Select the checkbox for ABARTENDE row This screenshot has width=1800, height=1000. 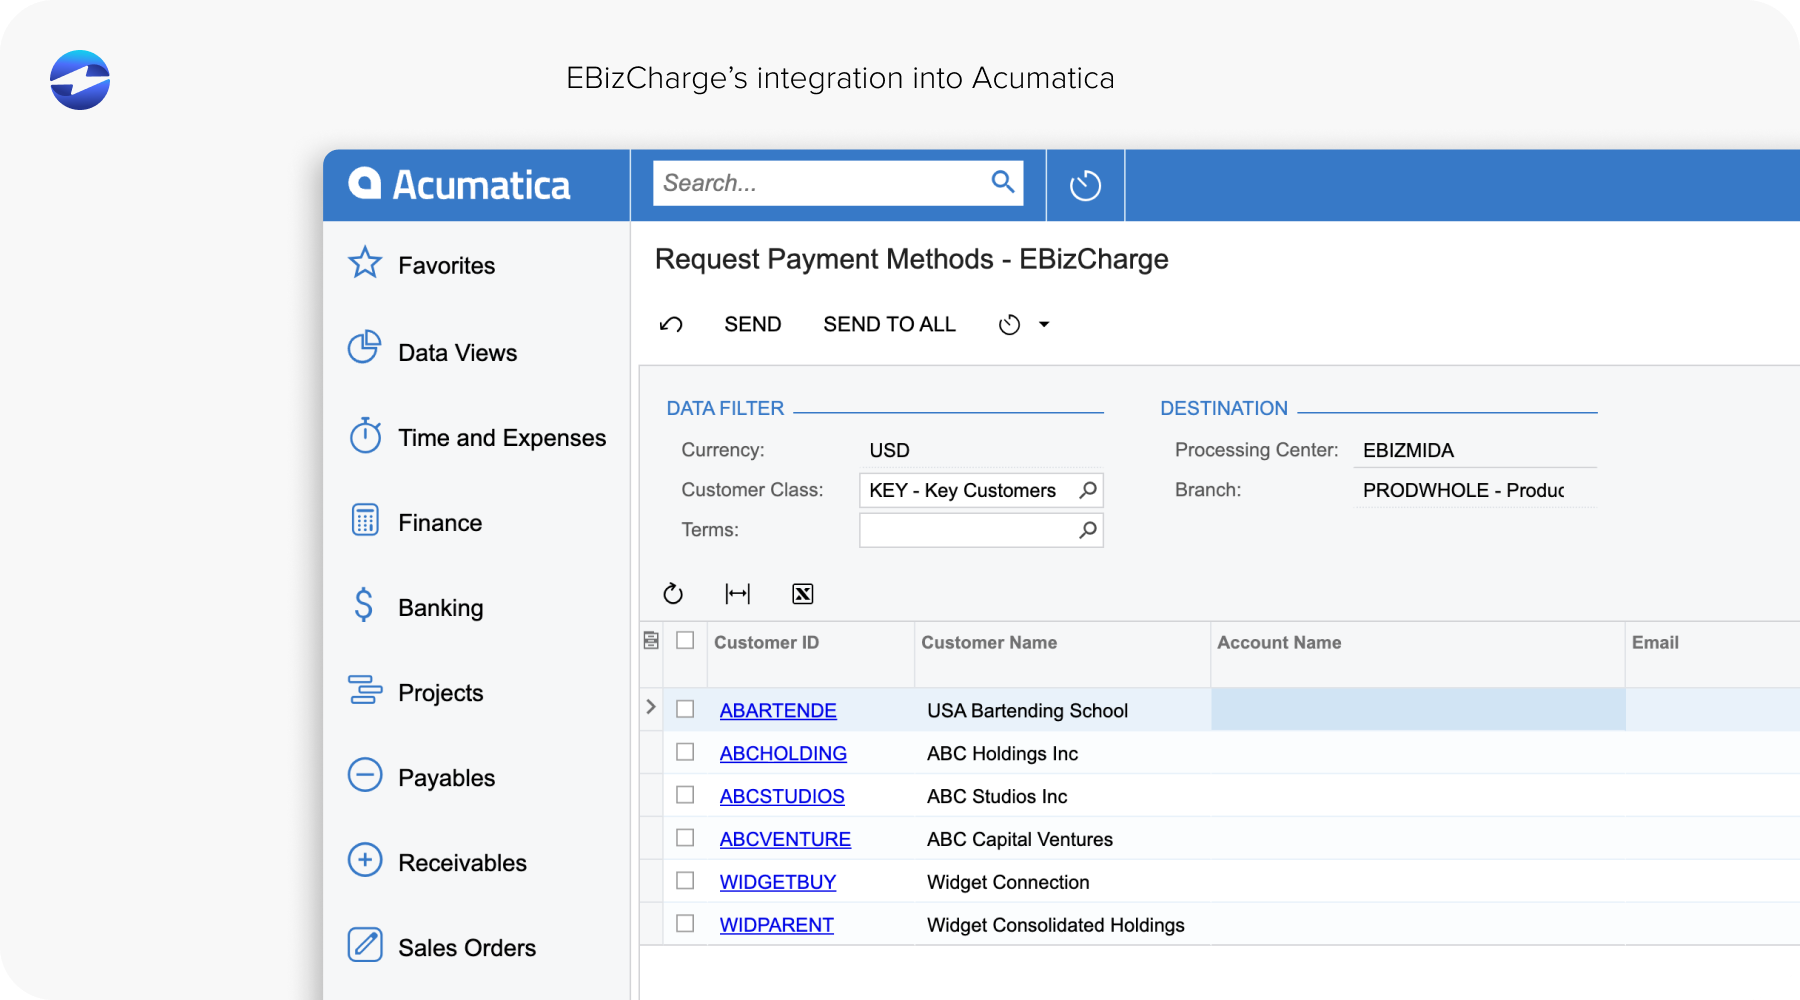[686, 708]
